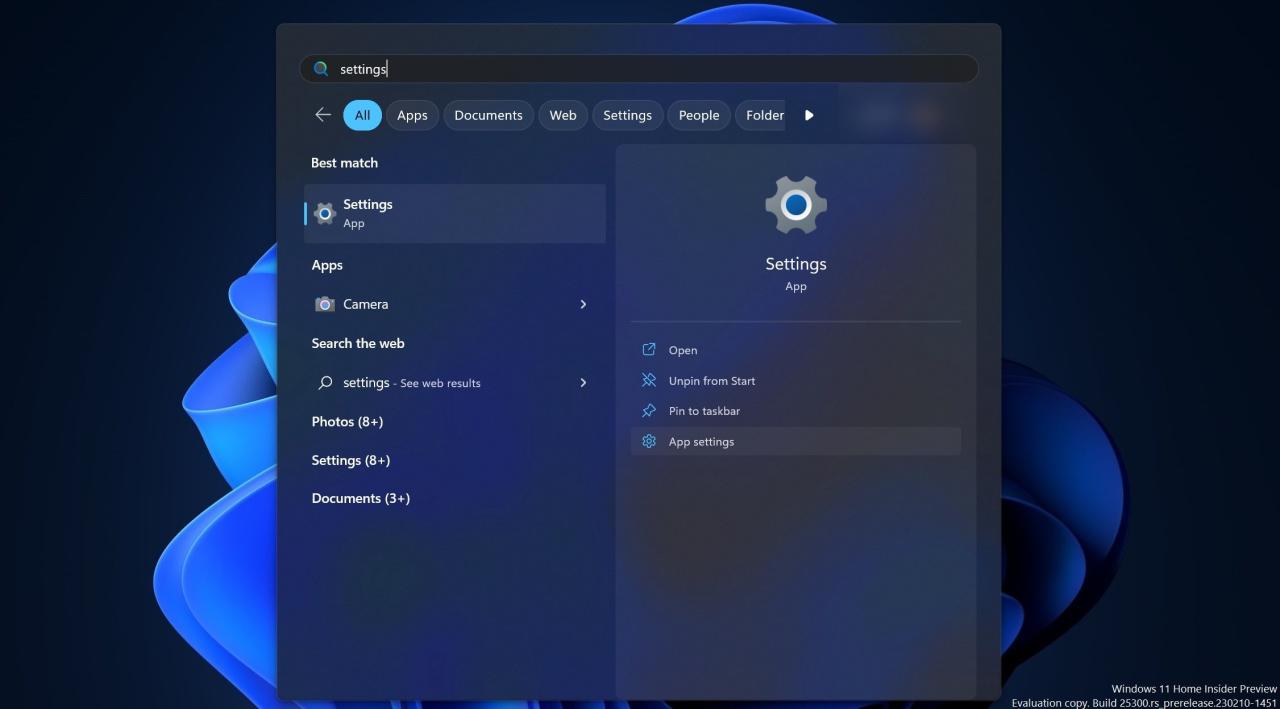This screenshot has width=1280, height=709.
Task: Click the Apps section heading
Action: click(327, 265)
